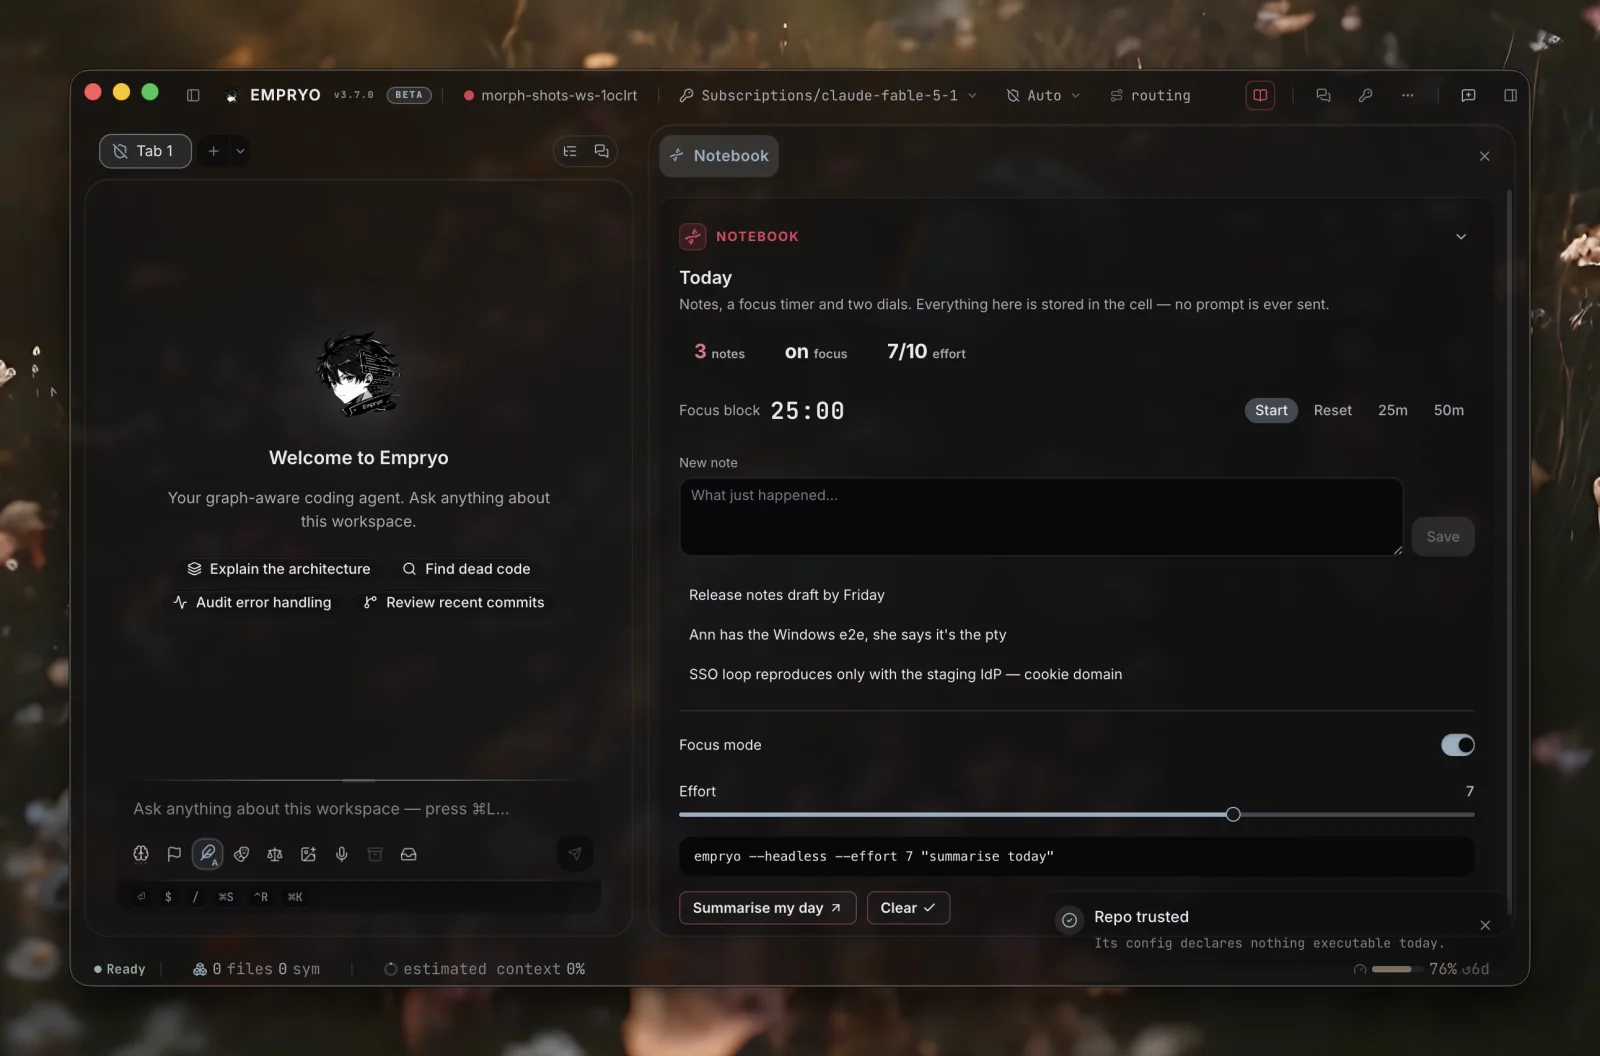Reset the focus block timer
The width and height of the screenshot is (1600, 1056).
(1333, 410)
